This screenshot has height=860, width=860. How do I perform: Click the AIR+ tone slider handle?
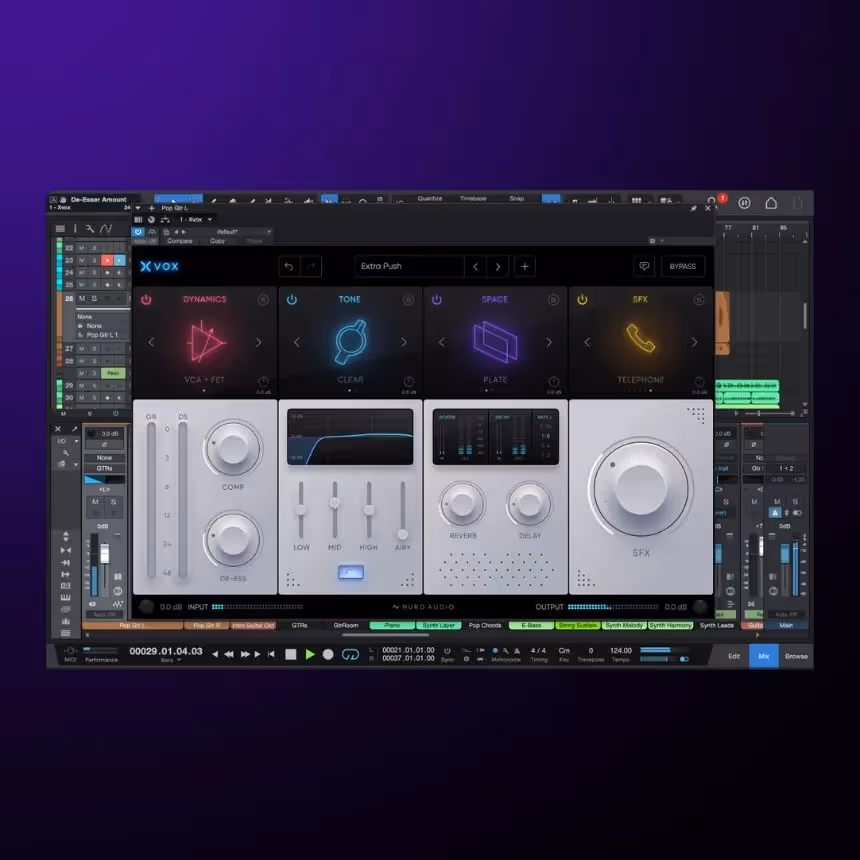point(403,534)
